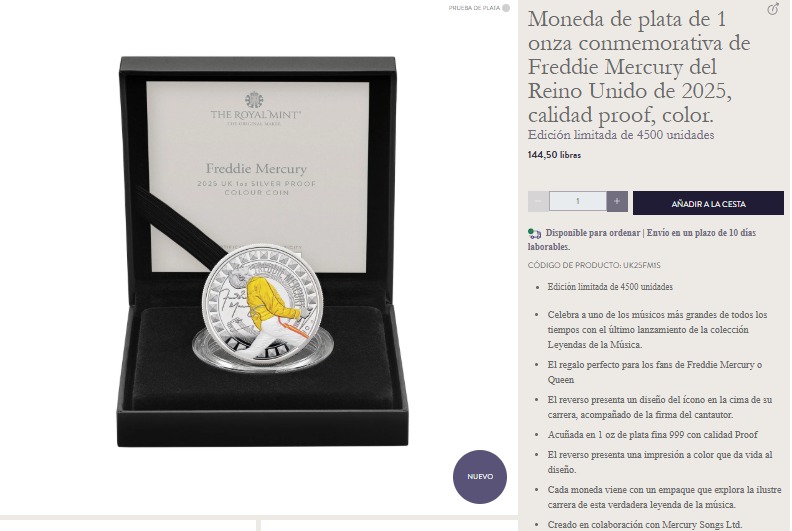Click the 'Disponible para ordenar' availability text
Viewport: 792px width, 531px height.
(593, 233)
